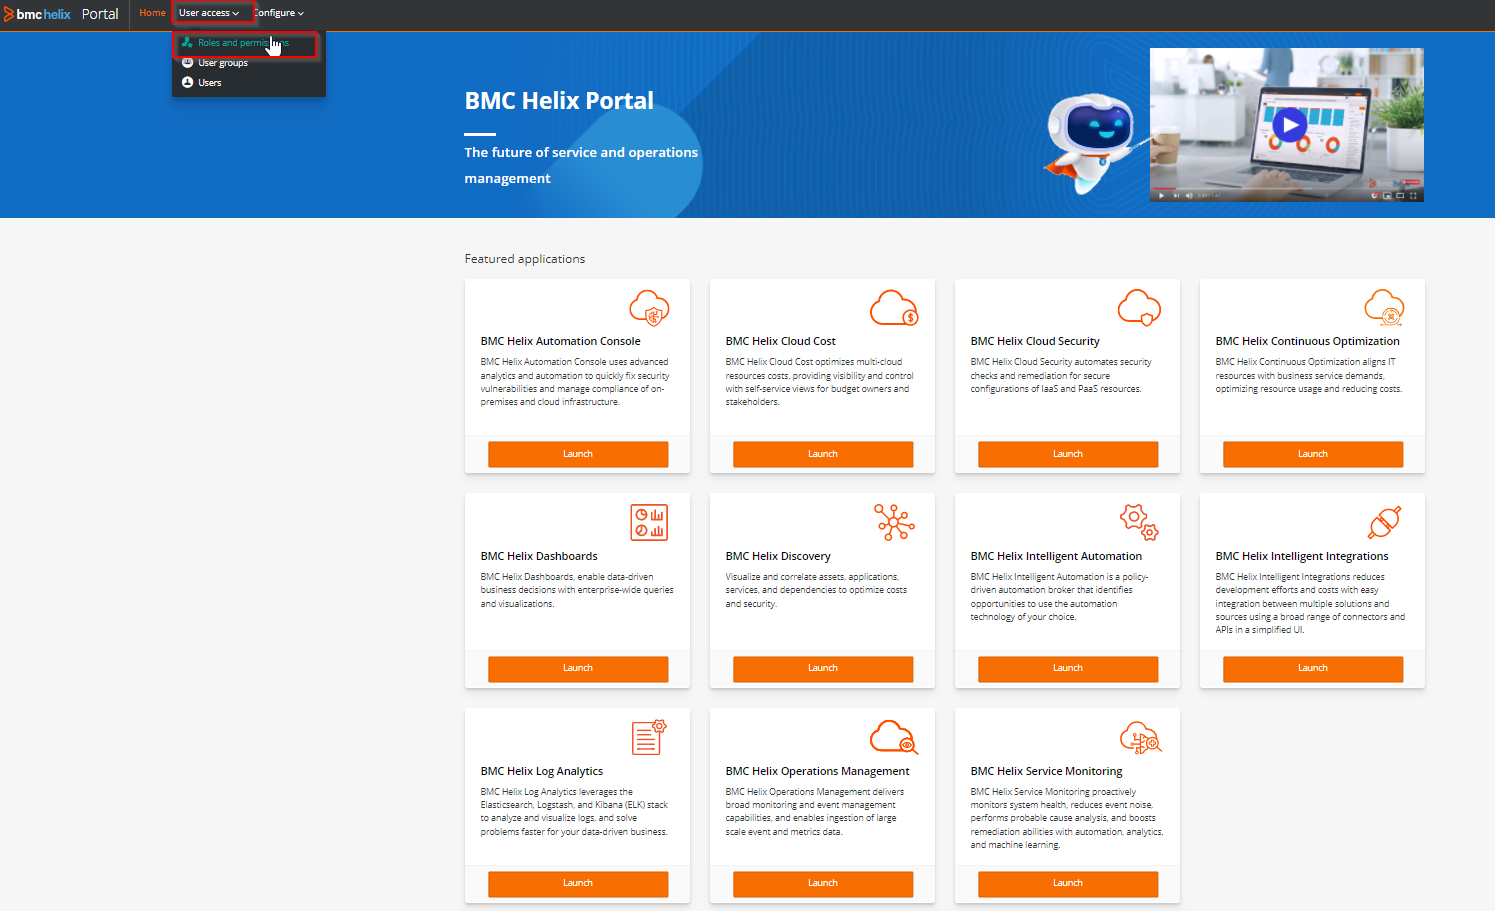Screen dimensions: 1495x911
Task: Launch BMC Helix Continuous Optimization
Action: (x=1313, y=454)
